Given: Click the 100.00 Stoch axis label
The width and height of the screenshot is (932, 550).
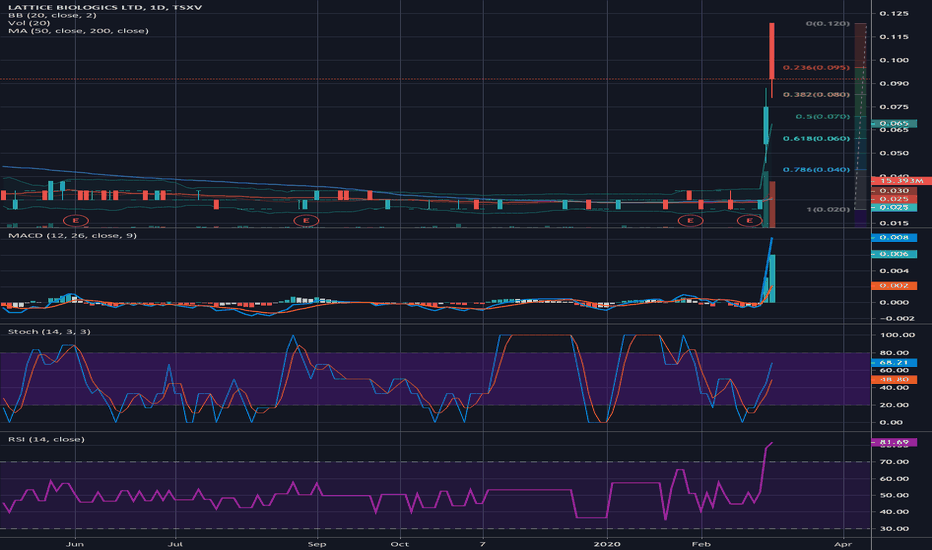Looking at the screenshot, I should click(896, 335).
